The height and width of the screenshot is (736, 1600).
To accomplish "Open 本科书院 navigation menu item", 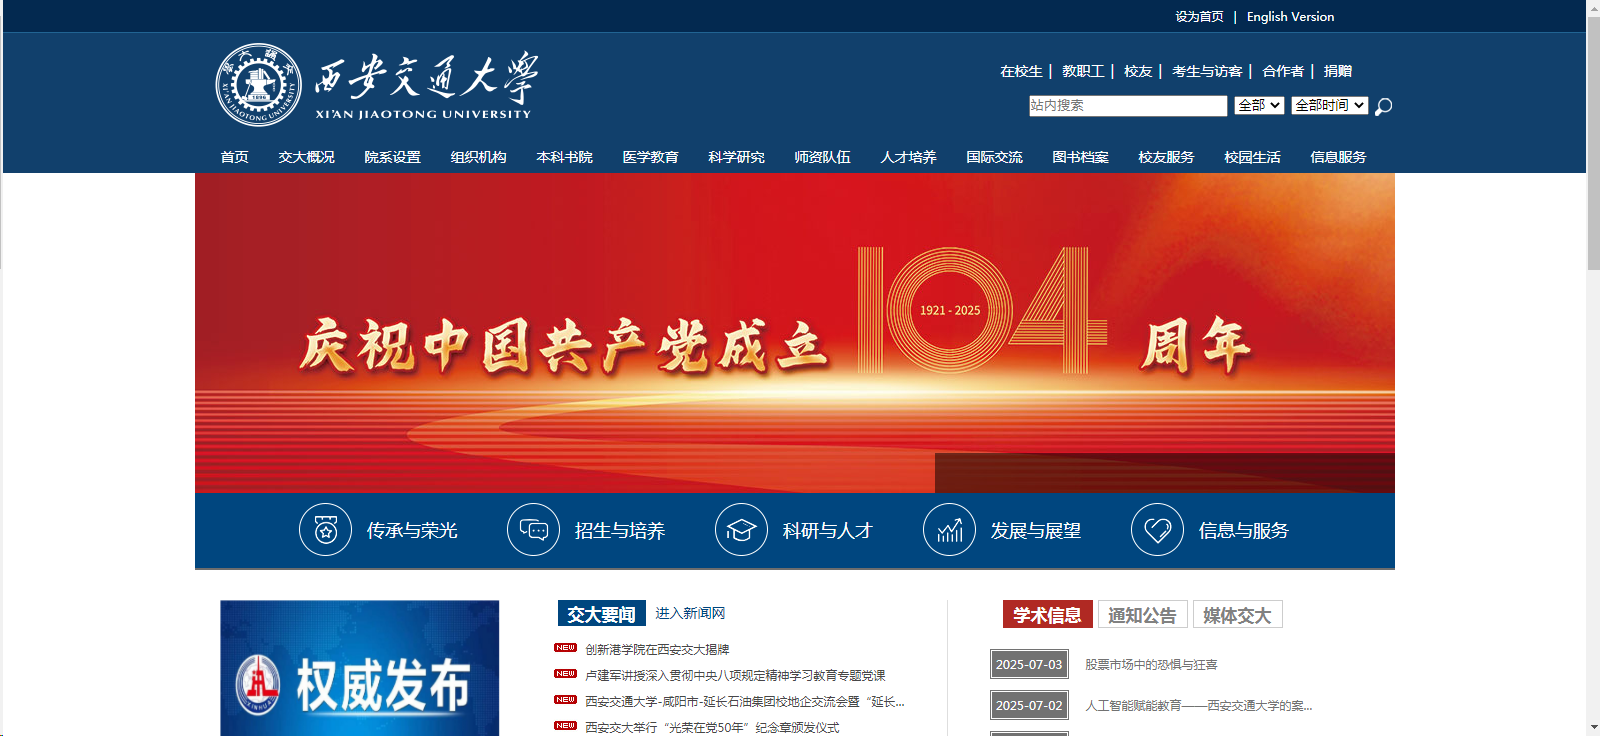I will (565, 157).
